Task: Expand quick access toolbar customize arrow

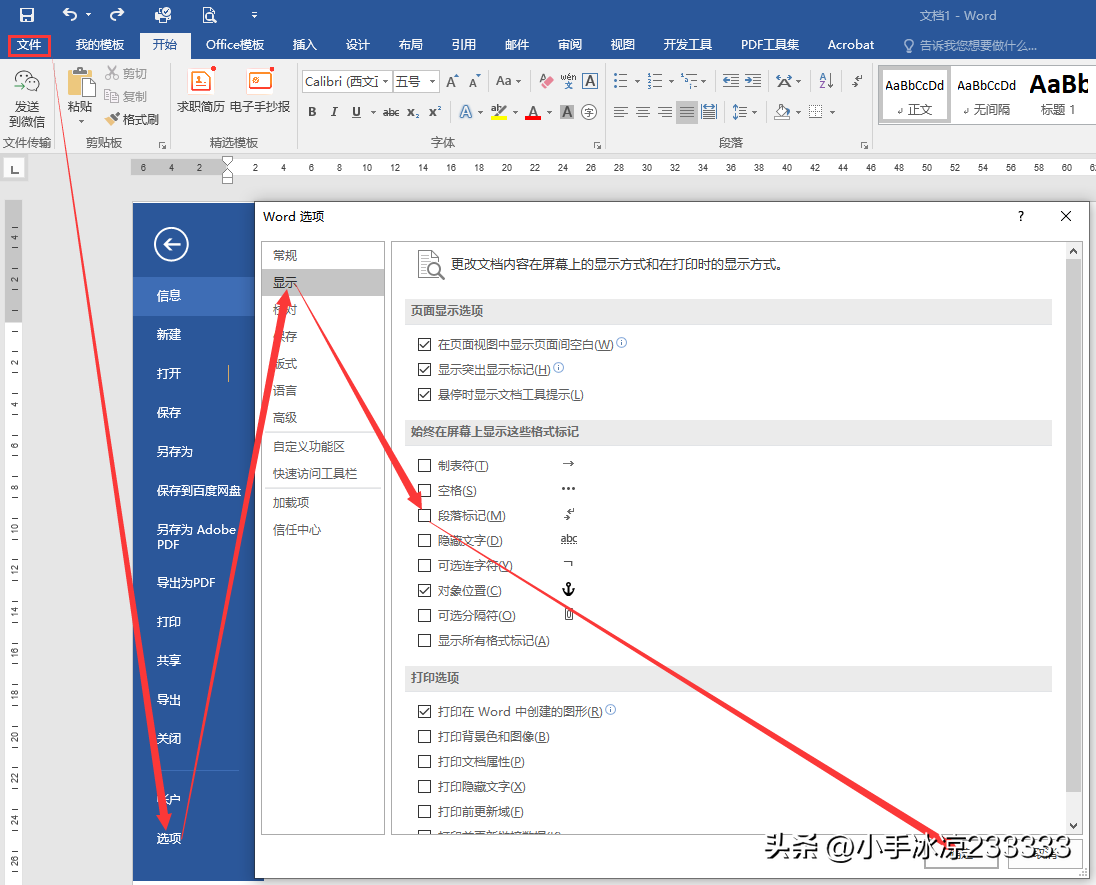Action: (x=254, y=15)
